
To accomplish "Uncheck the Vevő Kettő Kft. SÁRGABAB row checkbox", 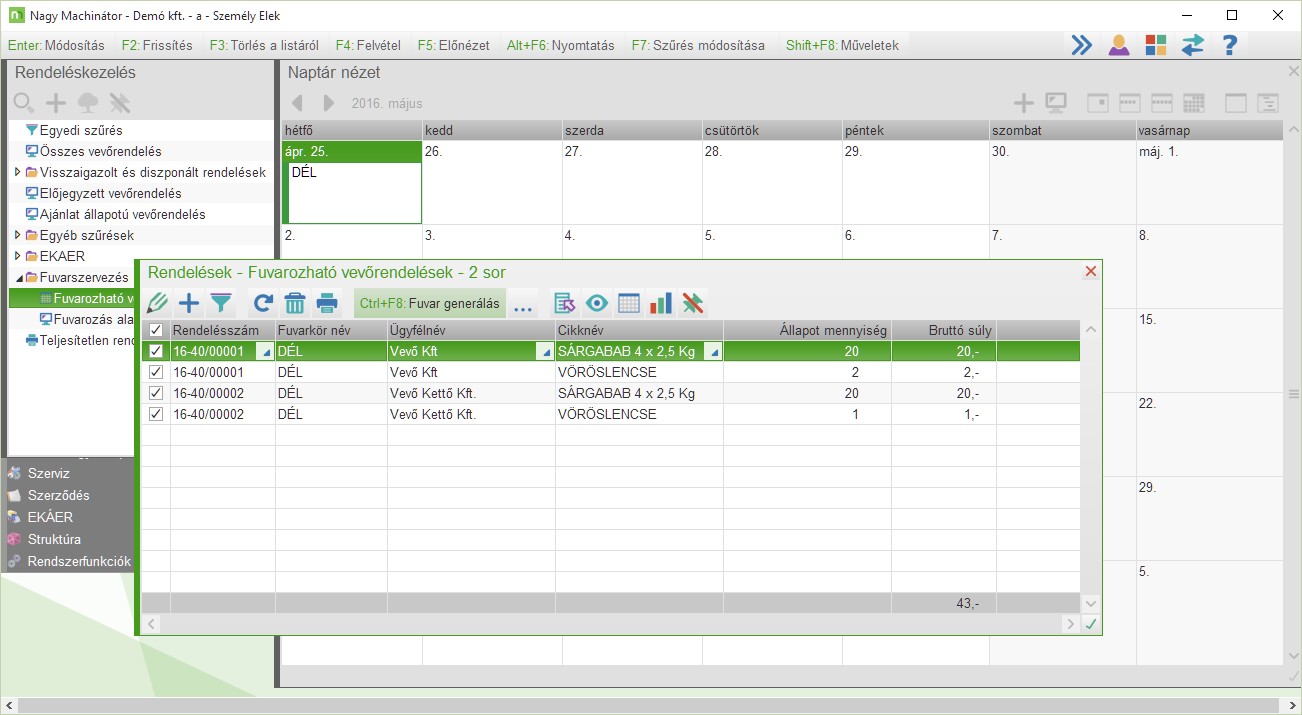I will (155, 393).
